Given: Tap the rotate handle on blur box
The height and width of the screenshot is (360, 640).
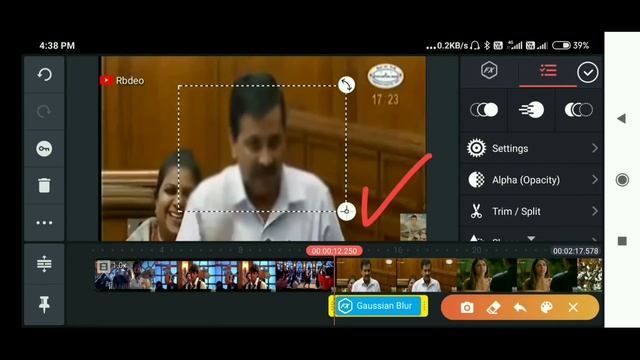Looking at the screenshot, I should (347, 84).
